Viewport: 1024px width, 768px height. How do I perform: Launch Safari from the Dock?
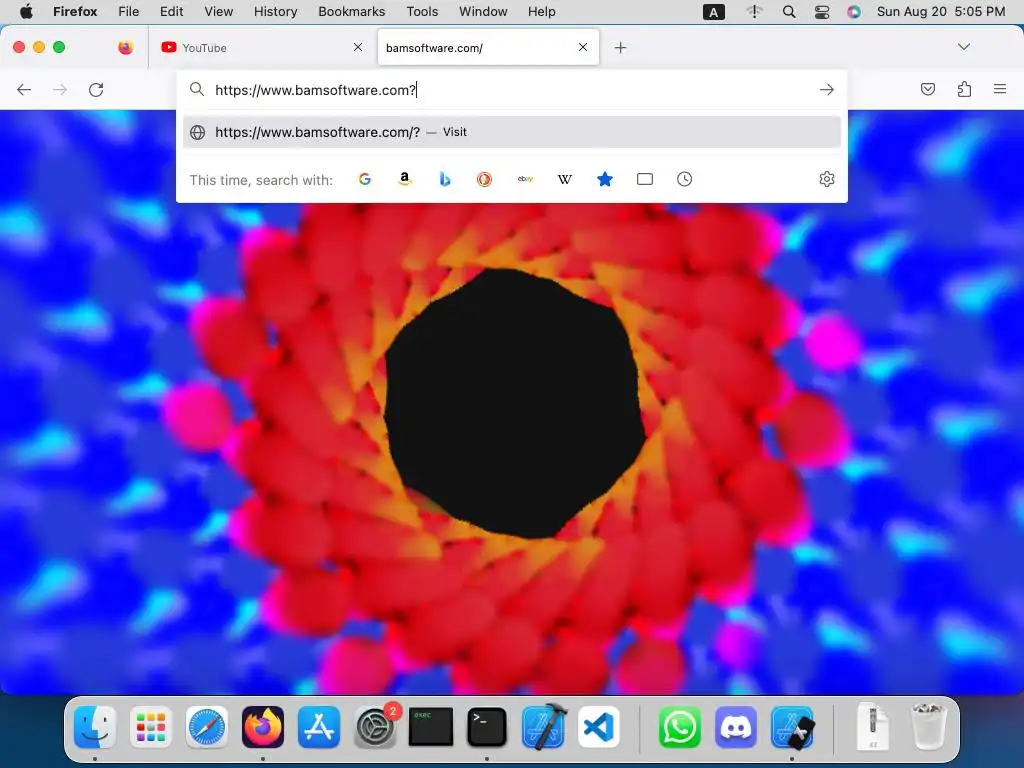click(x=207, y=727)
